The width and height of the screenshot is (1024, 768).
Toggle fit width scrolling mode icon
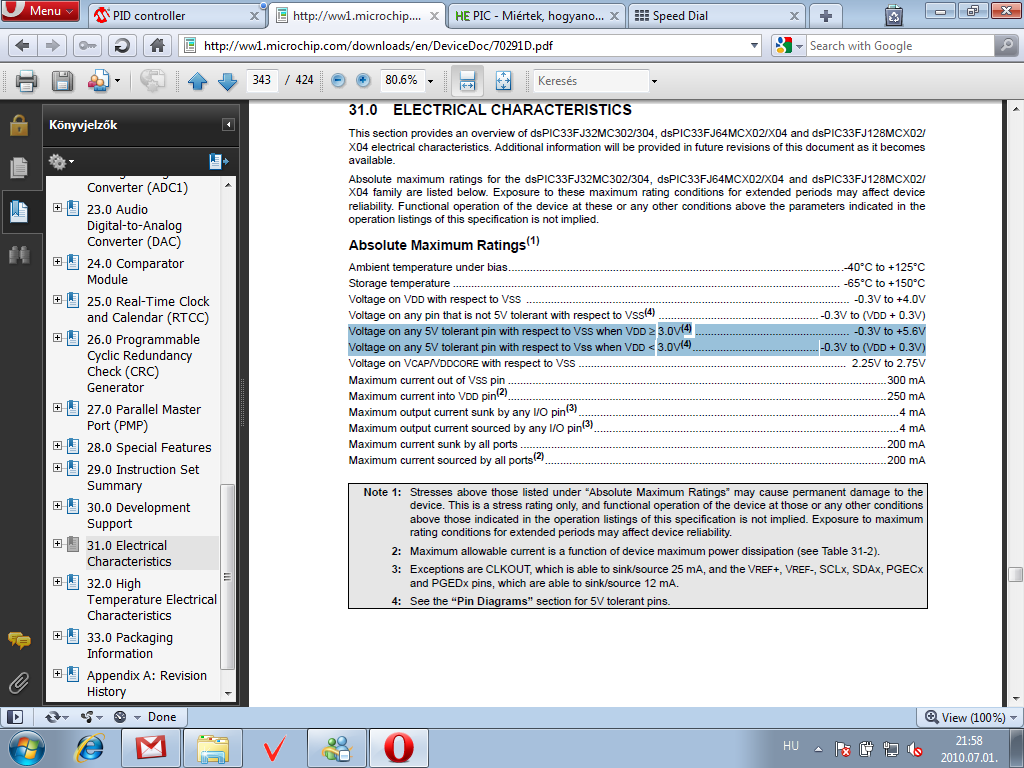tap(468, 81)
